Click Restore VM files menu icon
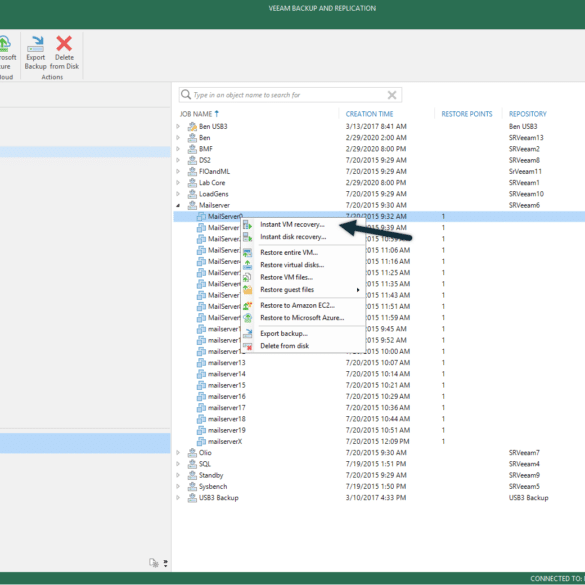 coord(247,277)
